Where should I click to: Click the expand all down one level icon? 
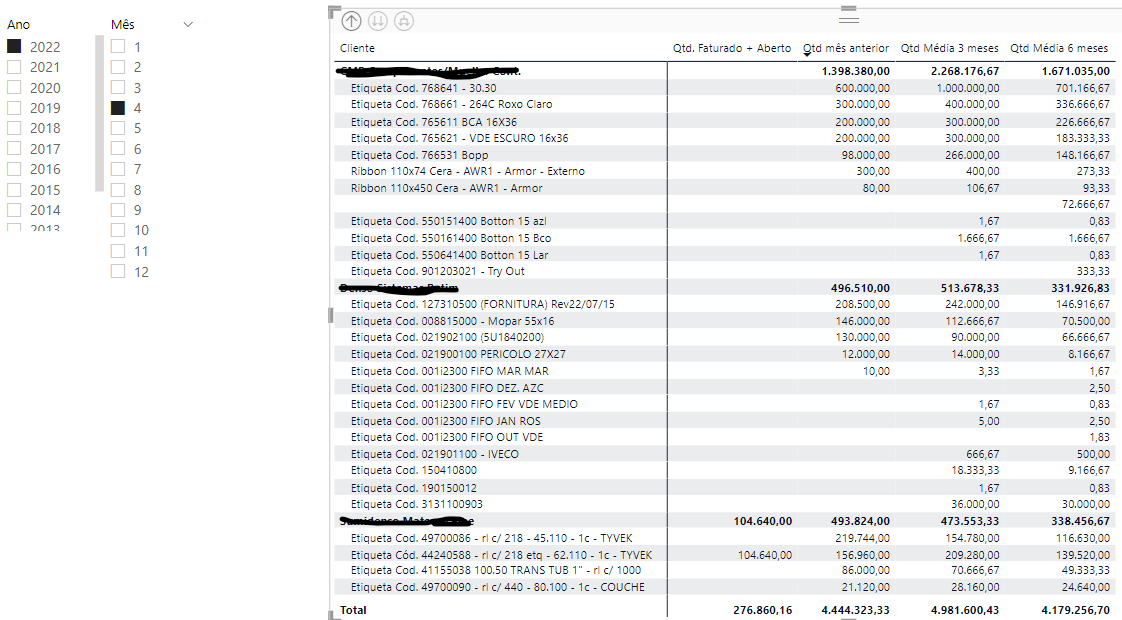[x=404, y=21]
